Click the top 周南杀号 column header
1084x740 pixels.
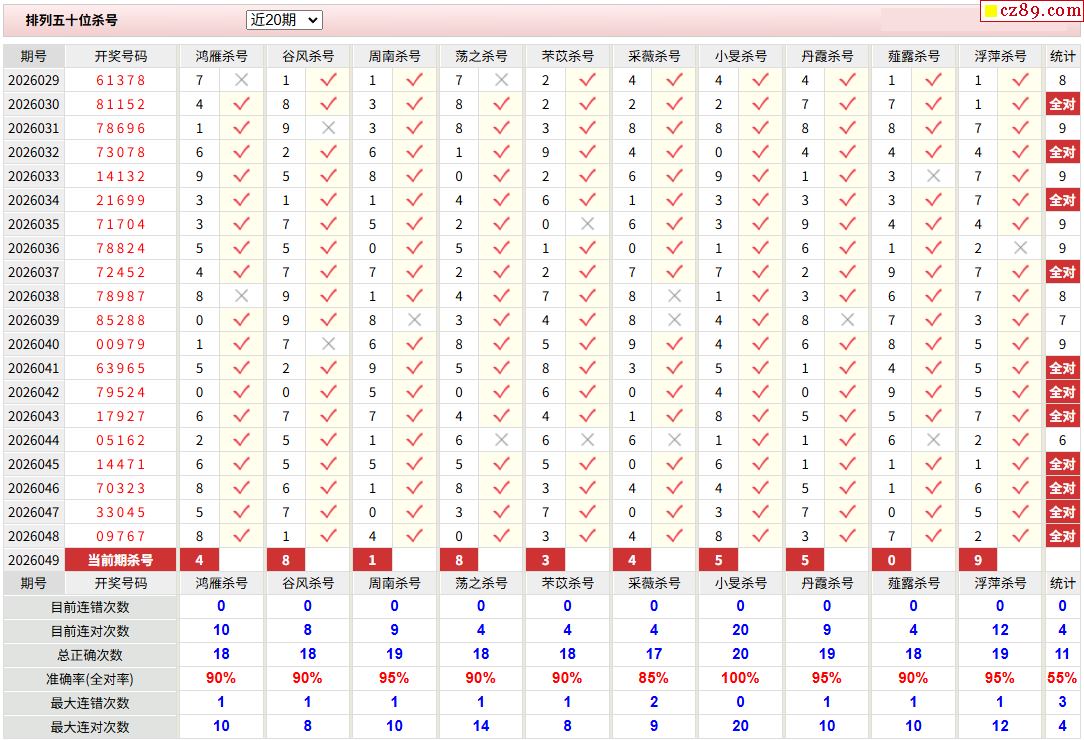394,56
